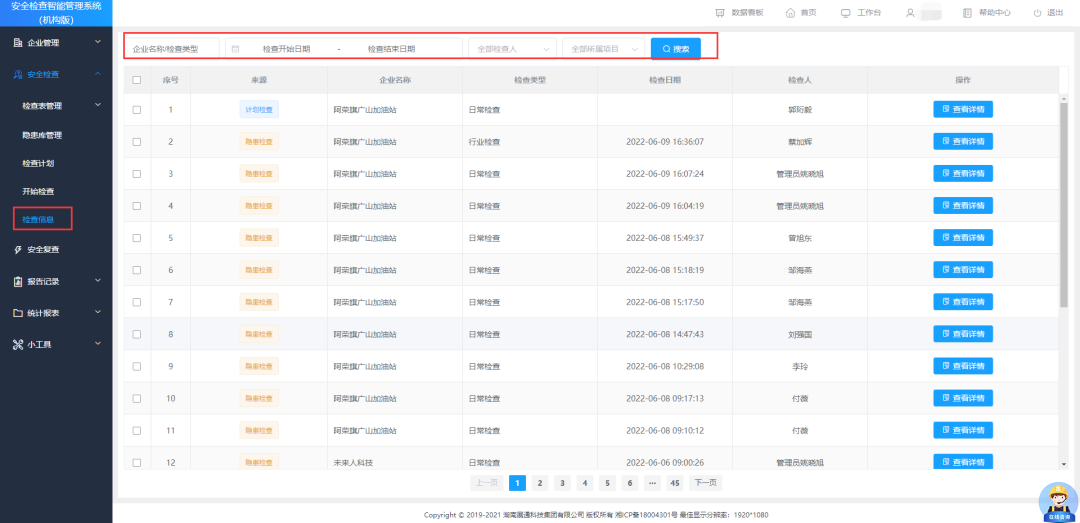Screen dimensions: 1080x523
Task: Open the online customer service mascot icon
Action: pos(1056,501)
